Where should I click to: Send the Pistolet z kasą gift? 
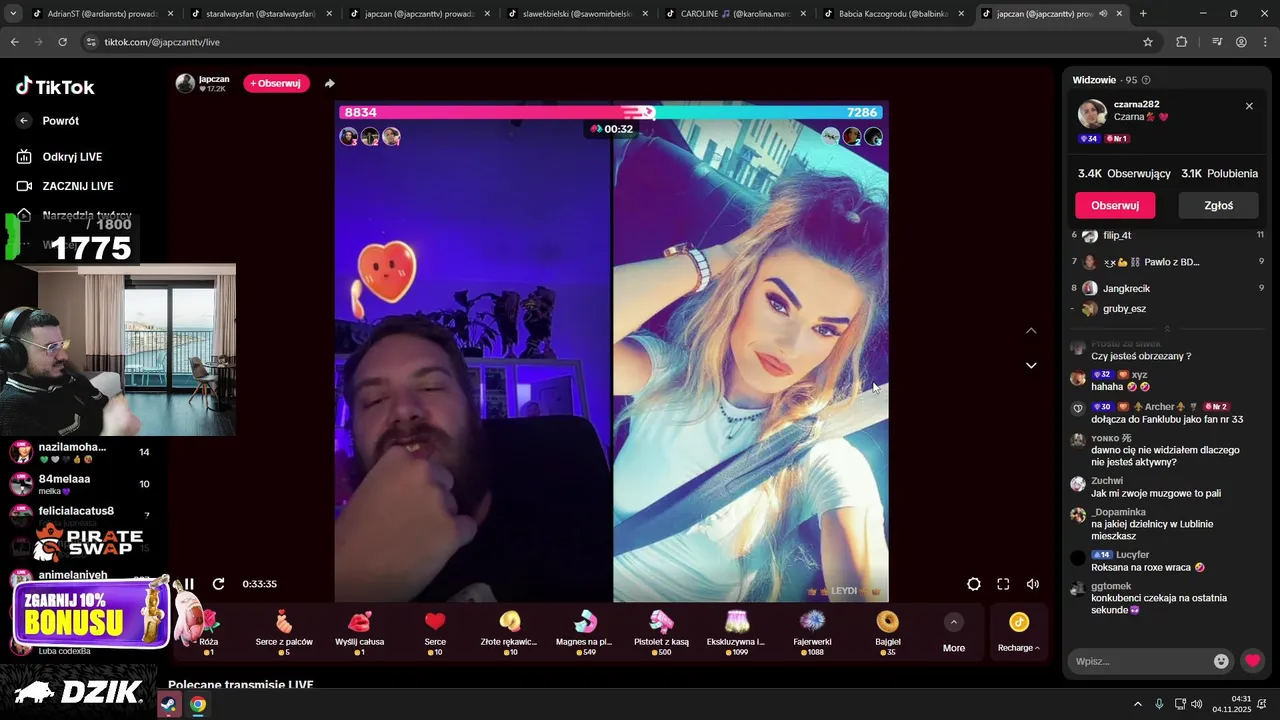661,632
